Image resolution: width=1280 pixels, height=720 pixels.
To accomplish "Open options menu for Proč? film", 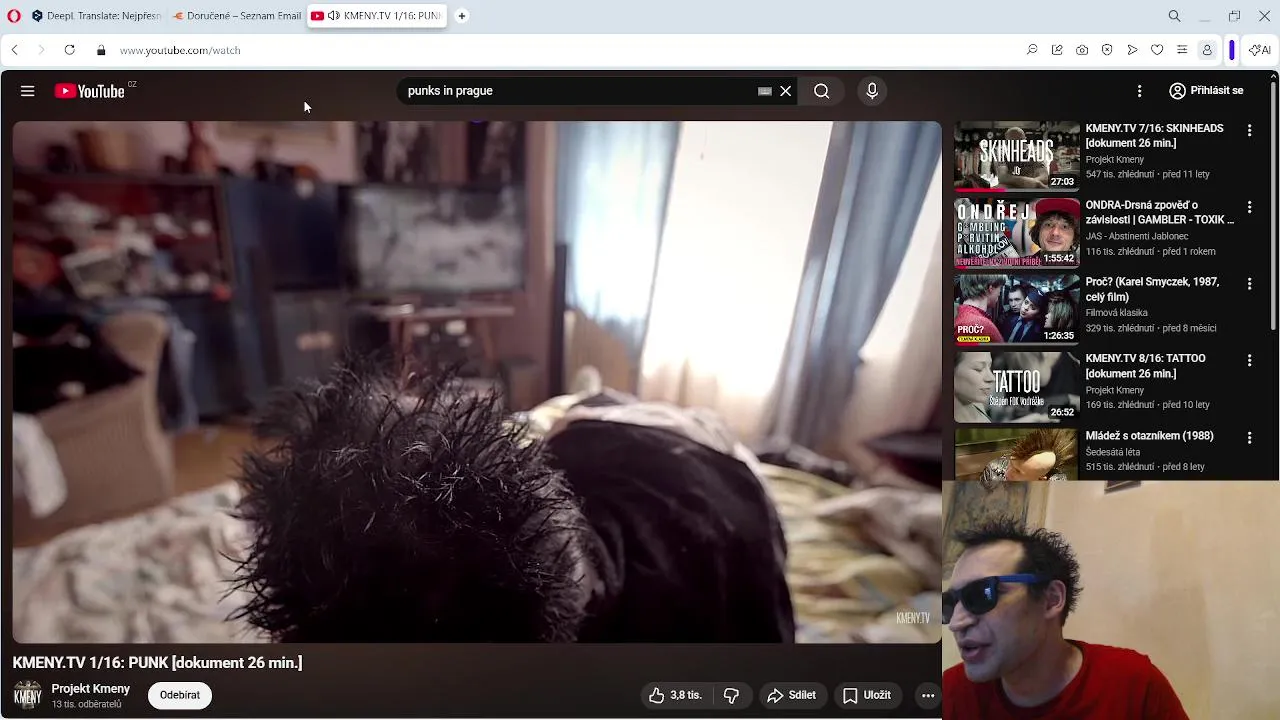I will [1249, 285].
